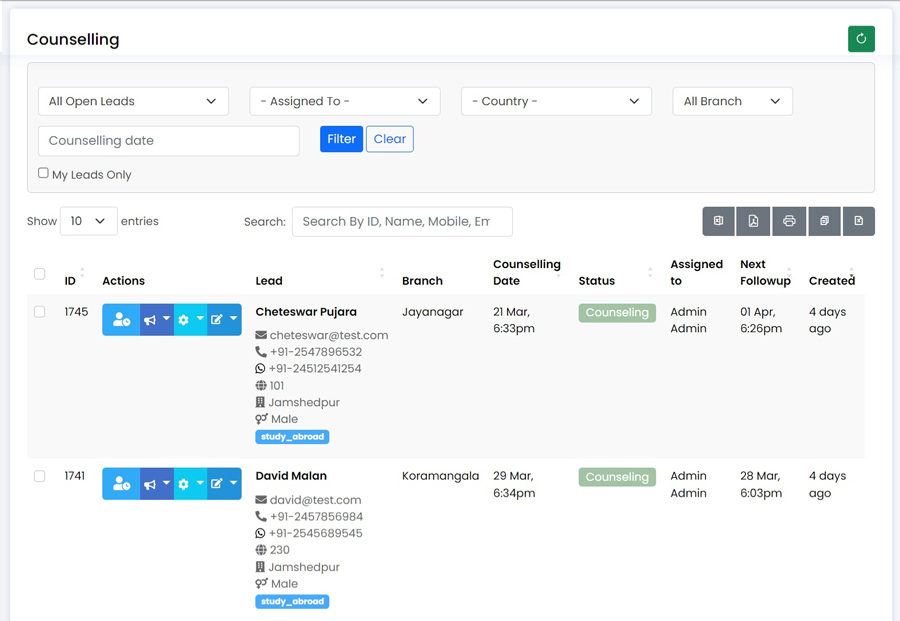900x621 pixels.
Task: Focus the search leads input
Action: tap(402, 222)
